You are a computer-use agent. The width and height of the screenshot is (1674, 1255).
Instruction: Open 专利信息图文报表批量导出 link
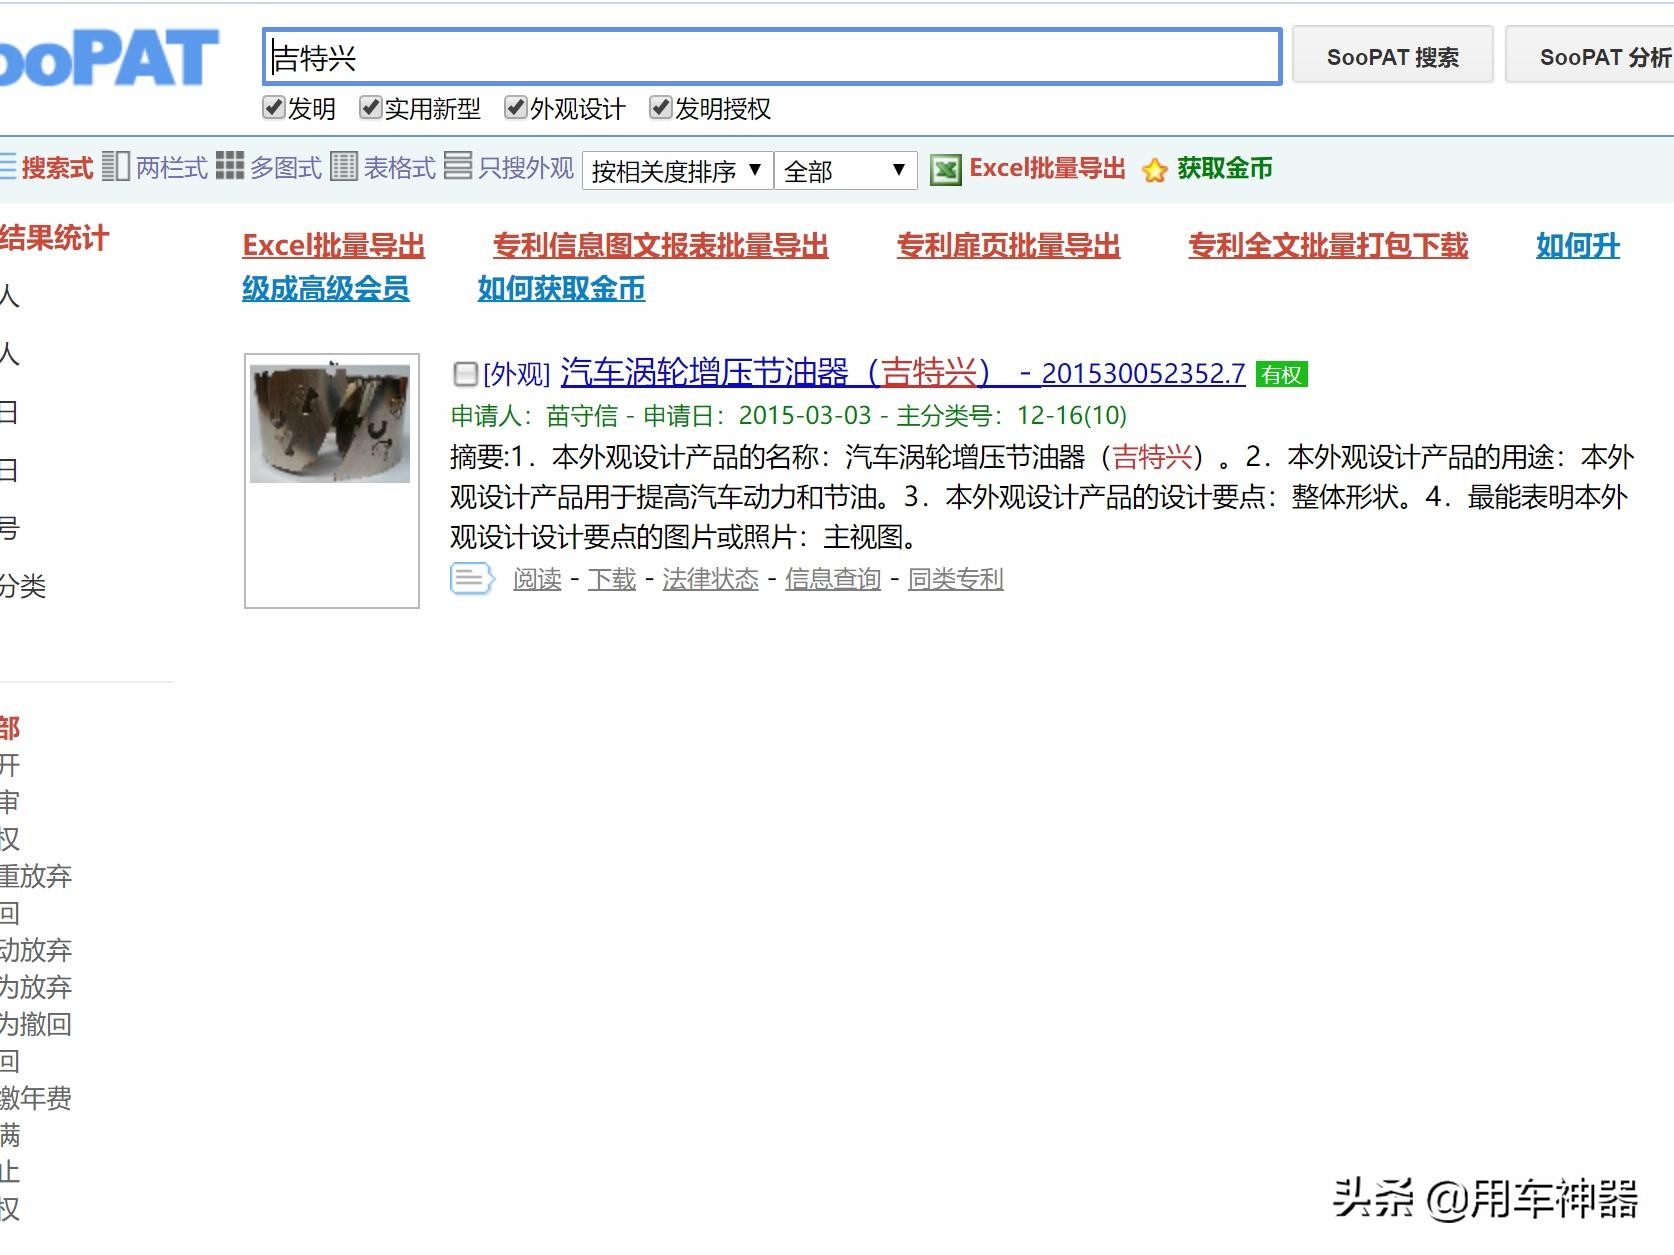tap(661, 246)
